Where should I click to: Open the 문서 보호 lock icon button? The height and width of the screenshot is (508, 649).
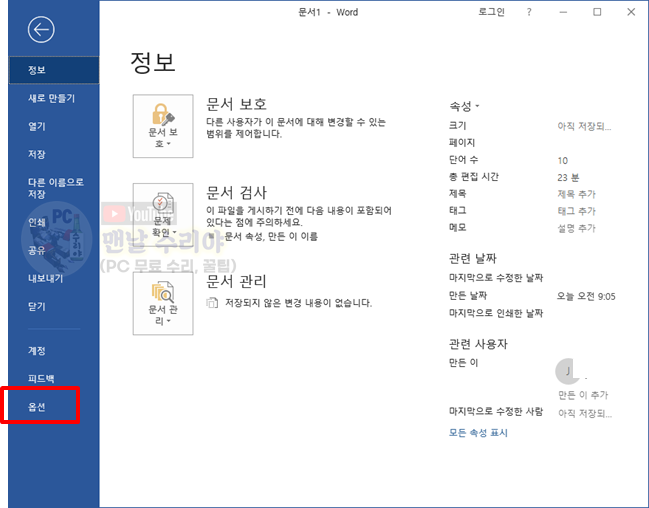(x=163, y=126)
